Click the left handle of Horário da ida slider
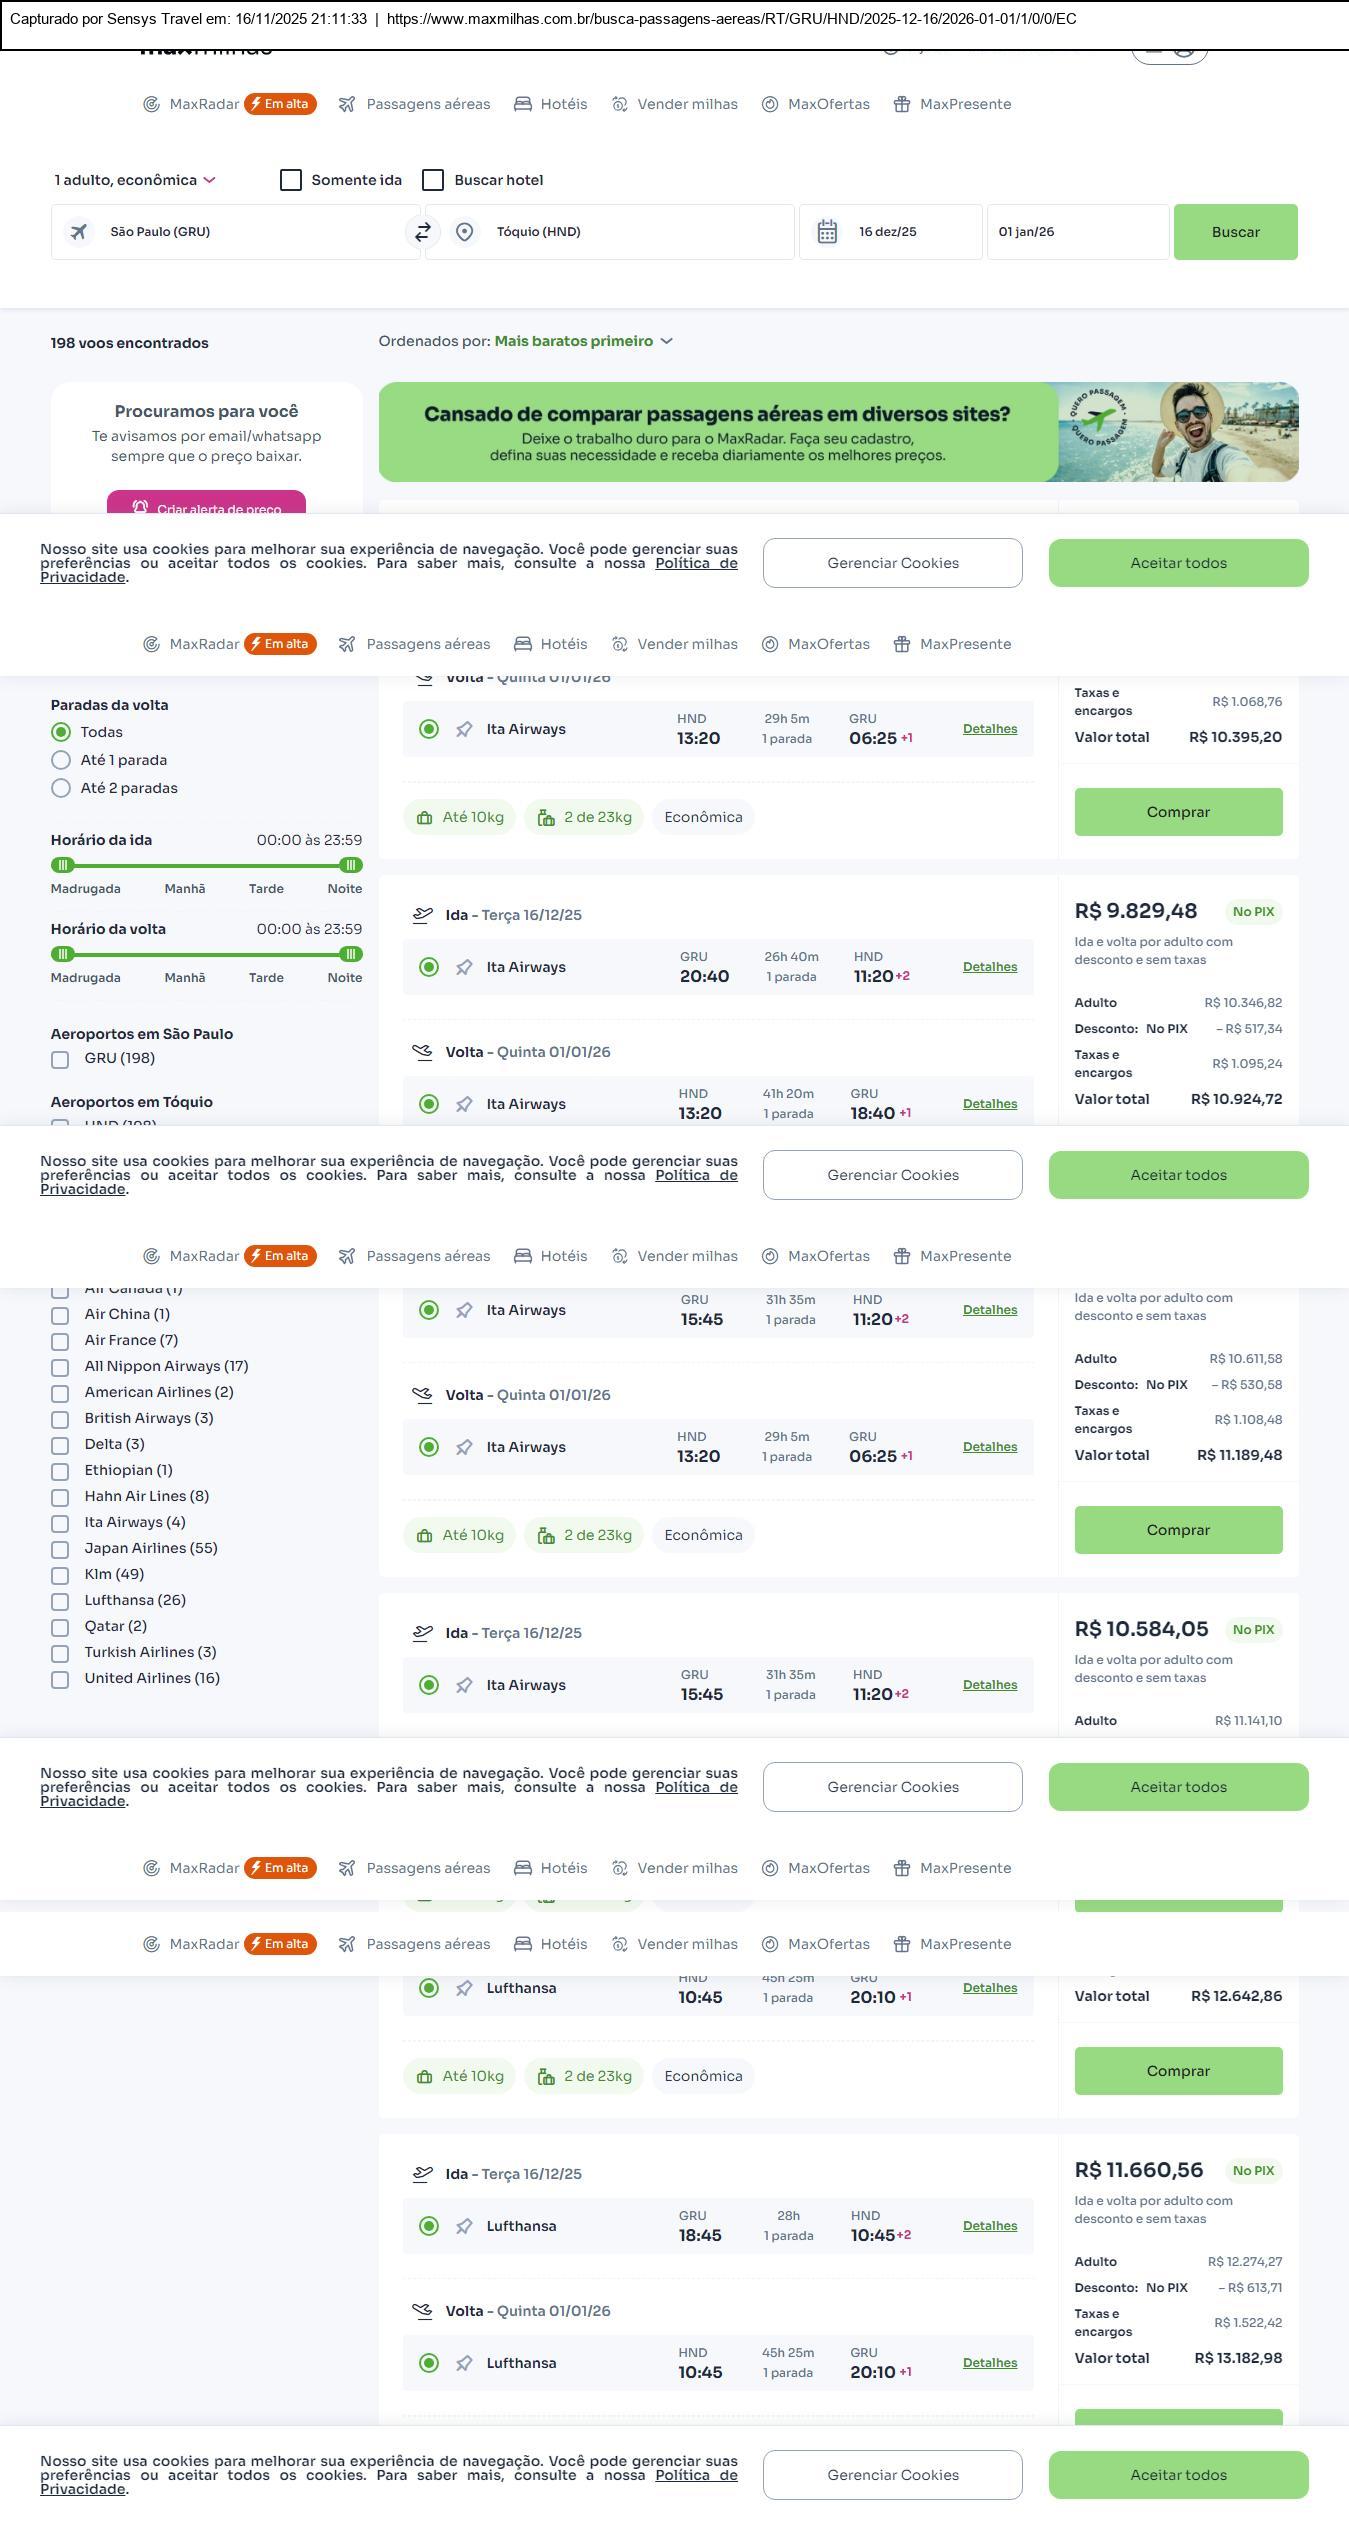 click(x=63, y=865)
